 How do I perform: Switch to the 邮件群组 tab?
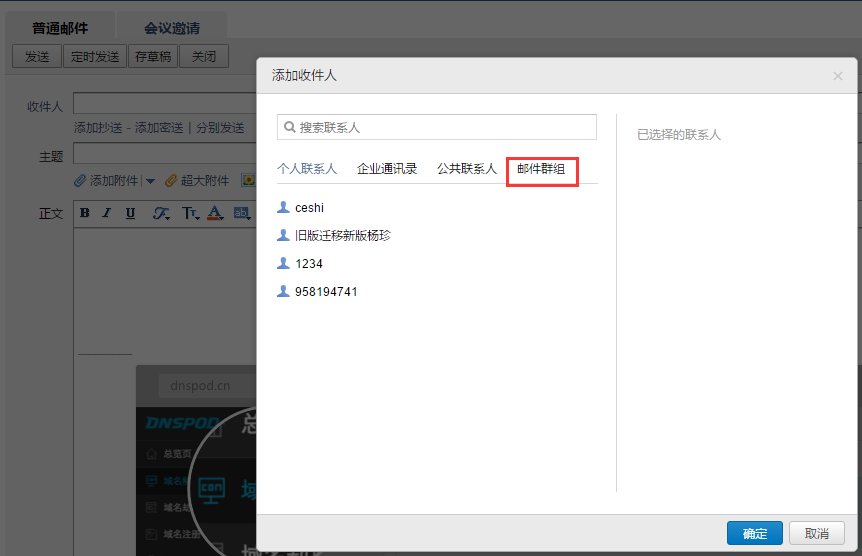tap(541, 169)
